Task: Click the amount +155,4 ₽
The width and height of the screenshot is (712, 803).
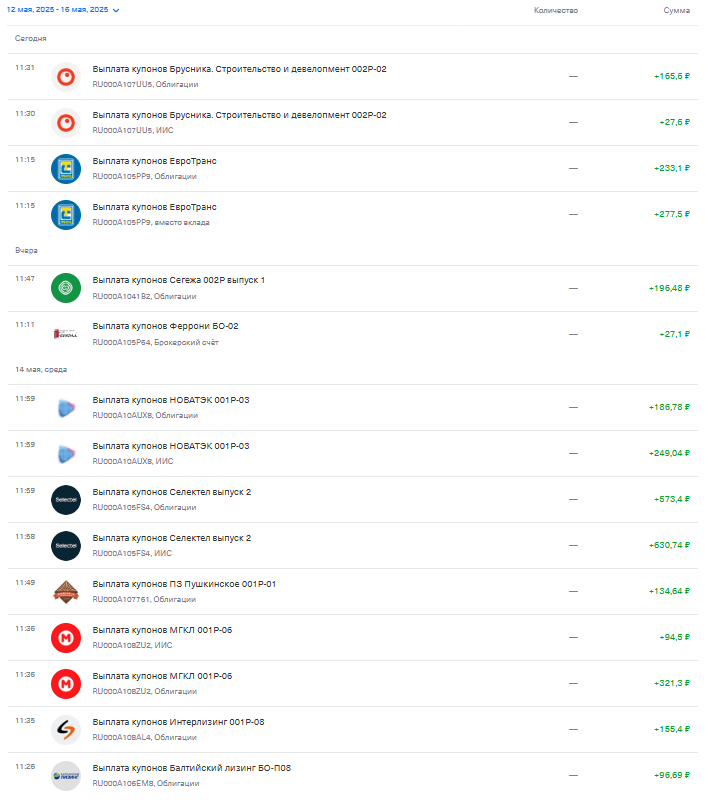Action: 672,729
